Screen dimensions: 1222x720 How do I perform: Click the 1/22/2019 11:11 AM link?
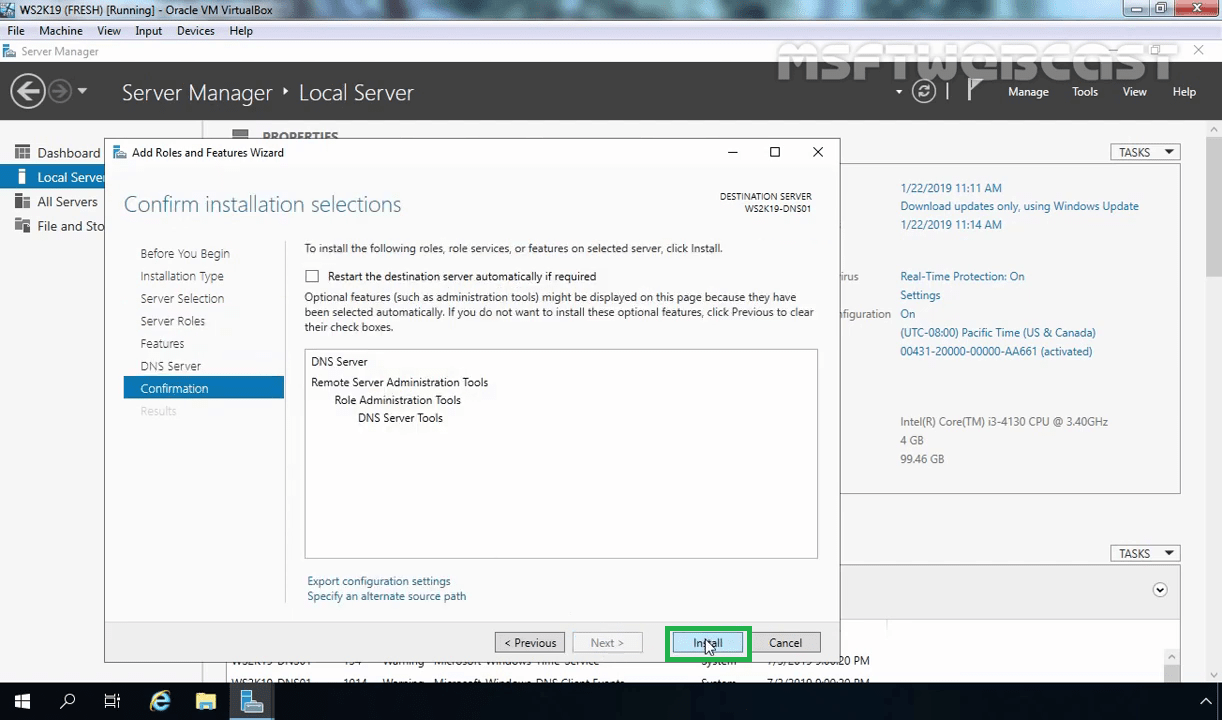(951, 188)
